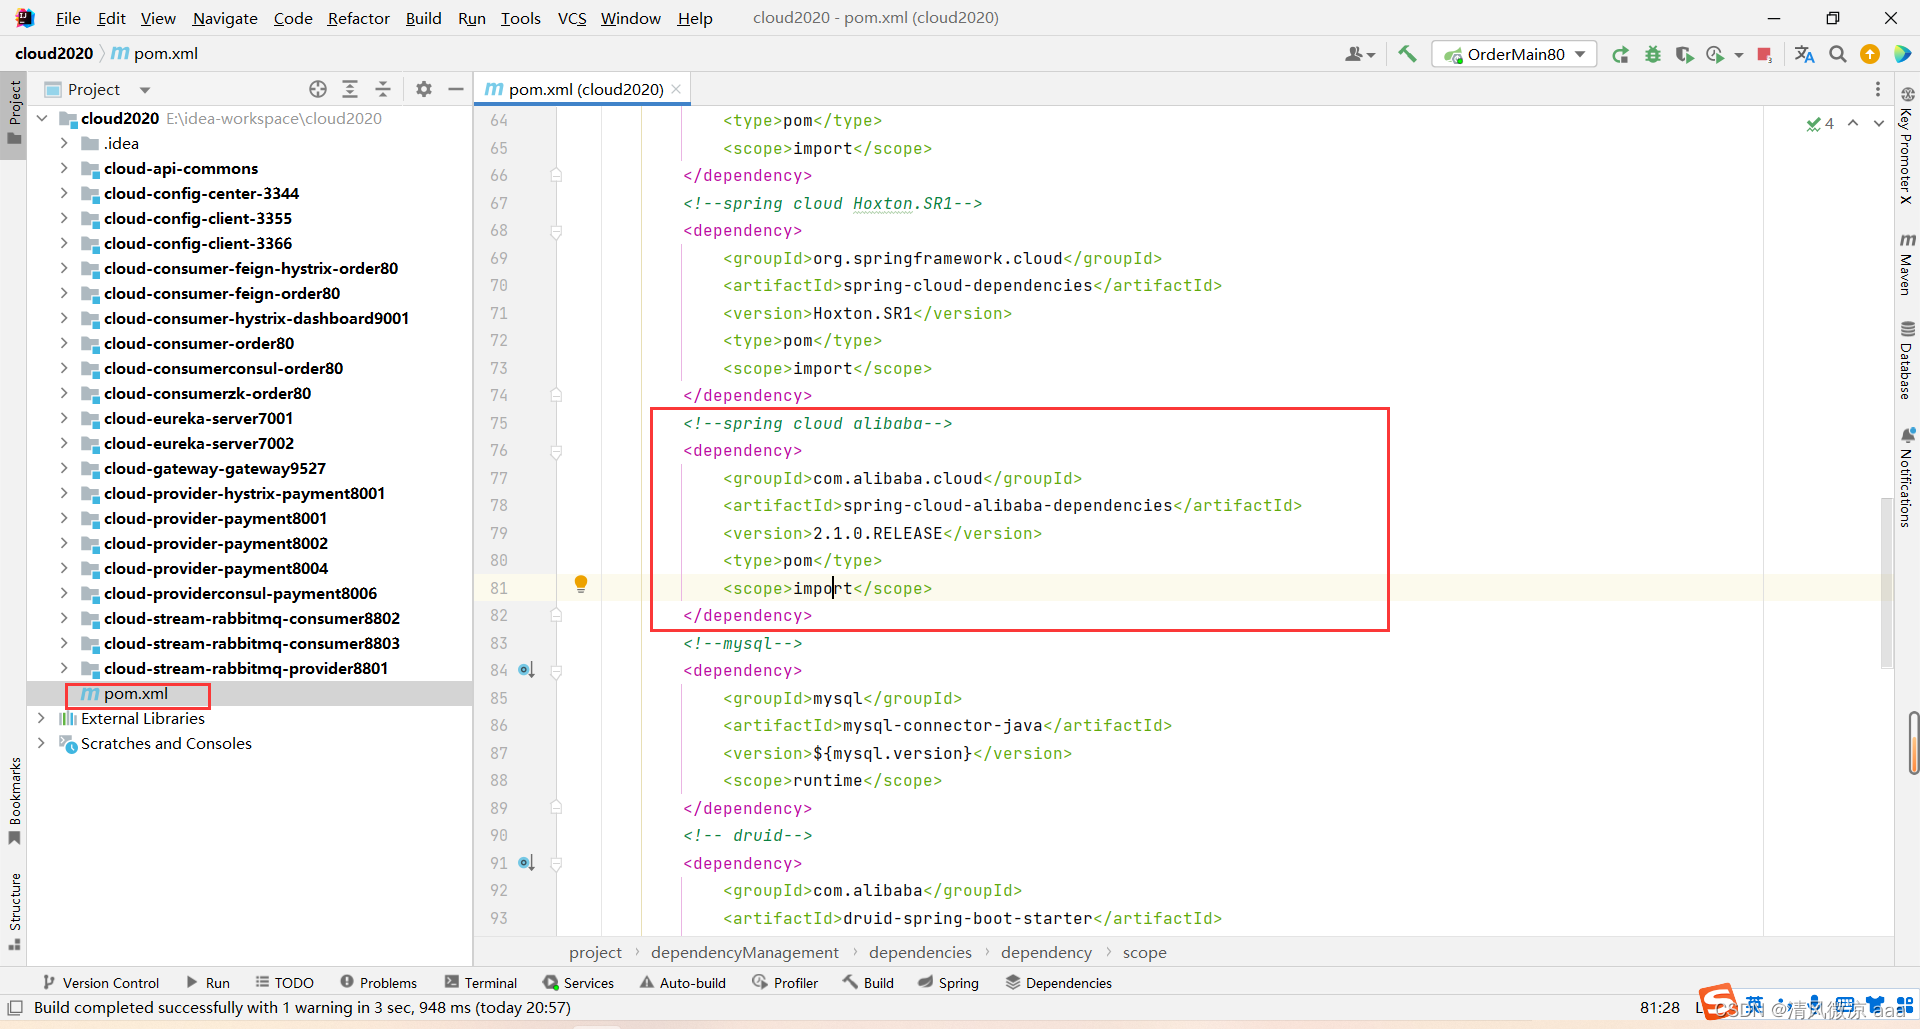1920x1029 pixels.
Task: Toggle tool window quick access button
Action: [x=15, y=1008]
